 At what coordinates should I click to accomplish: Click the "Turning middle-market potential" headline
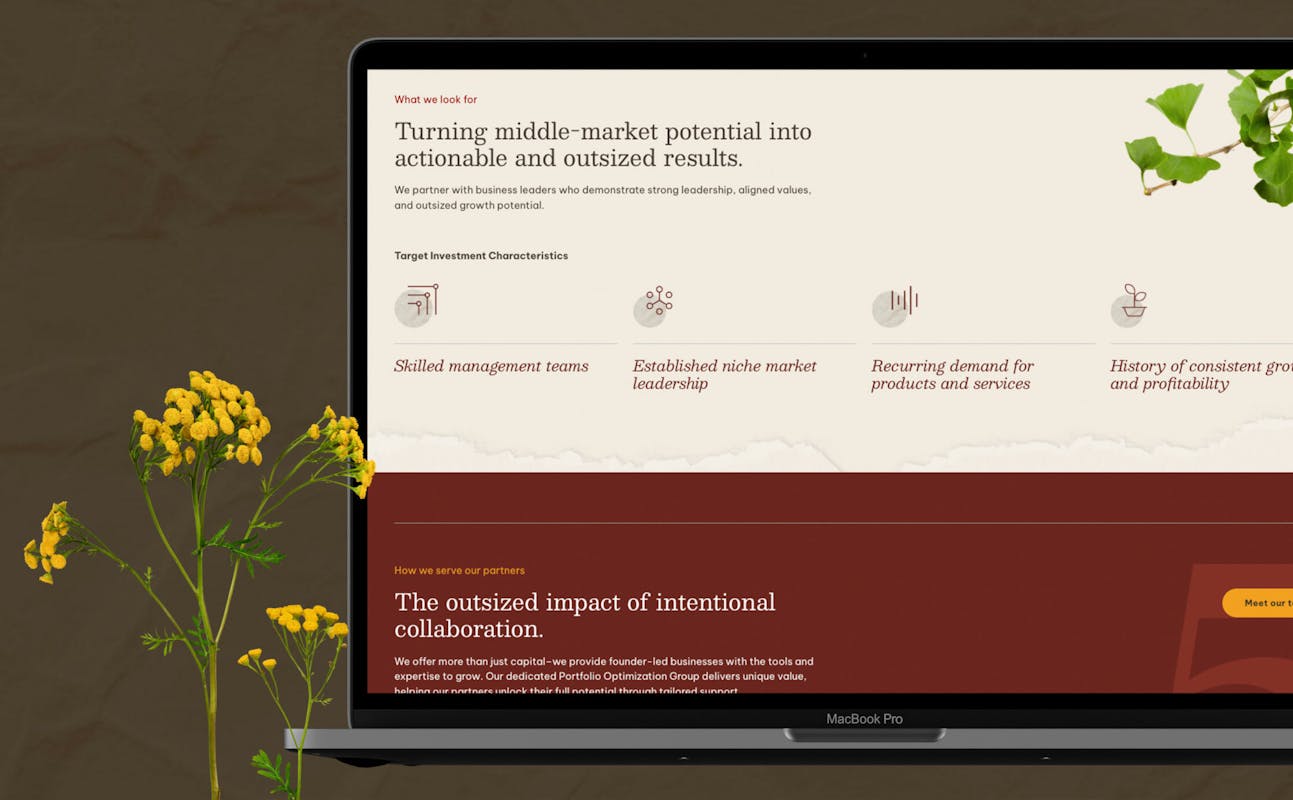(602, 145)
